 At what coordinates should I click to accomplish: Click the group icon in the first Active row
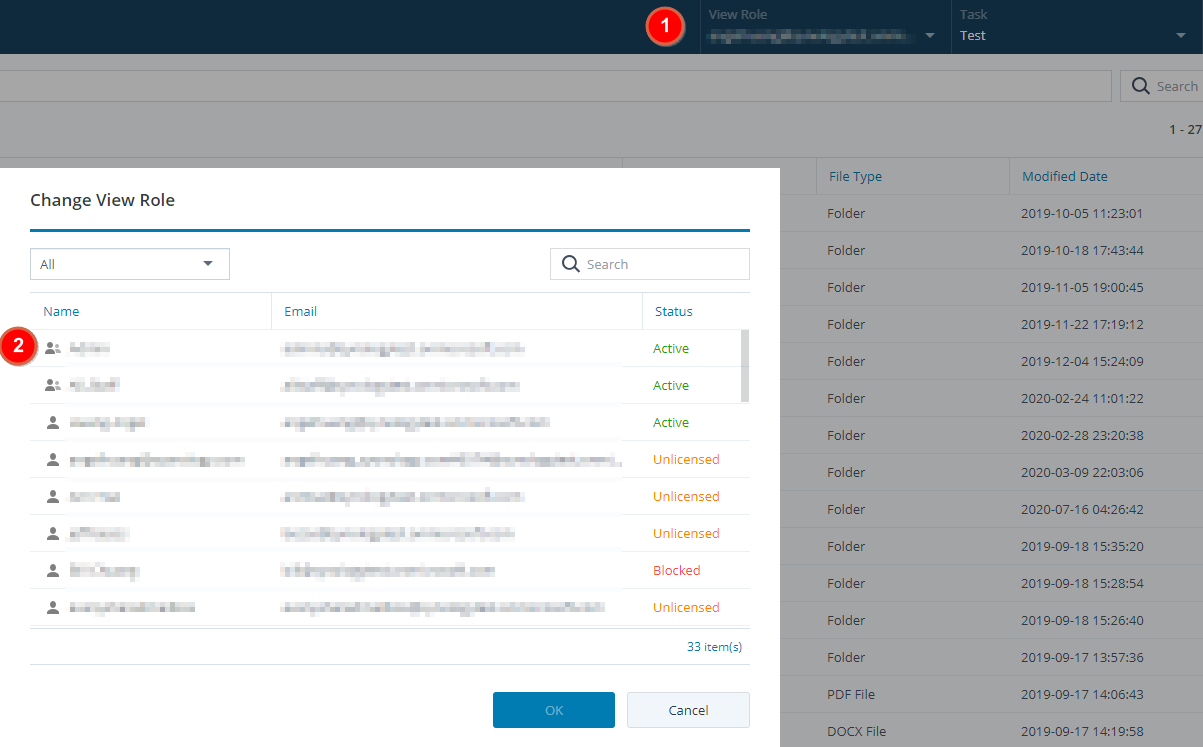53,348
